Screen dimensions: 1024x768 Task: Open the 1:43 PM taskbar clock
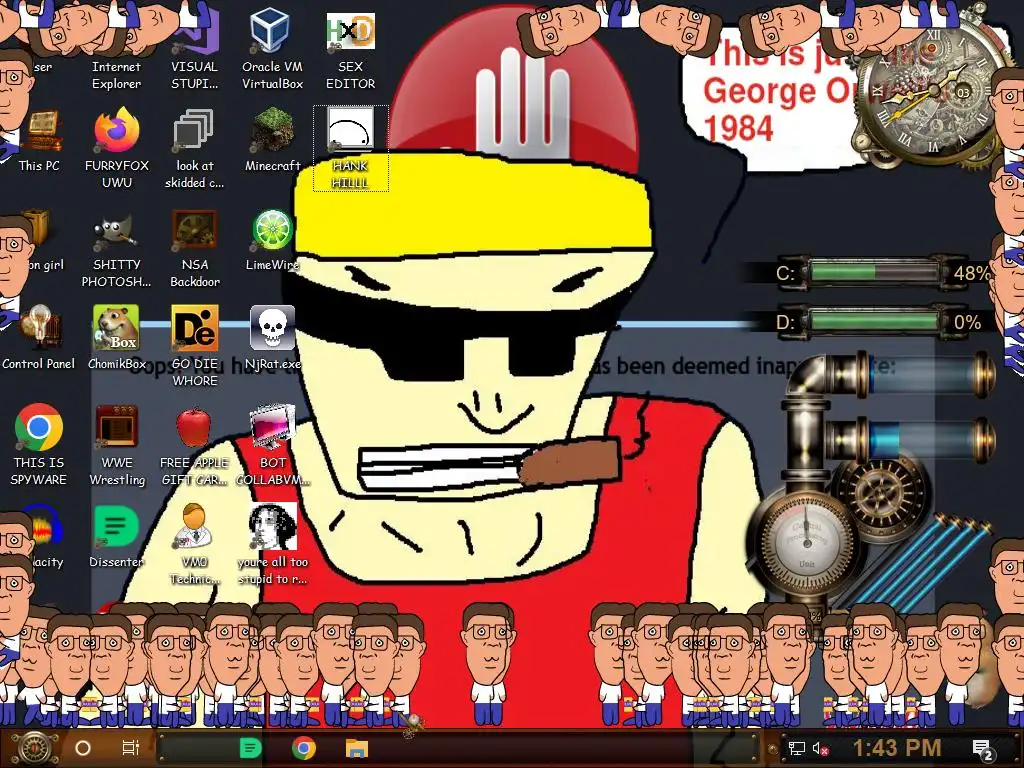point(897,748)
